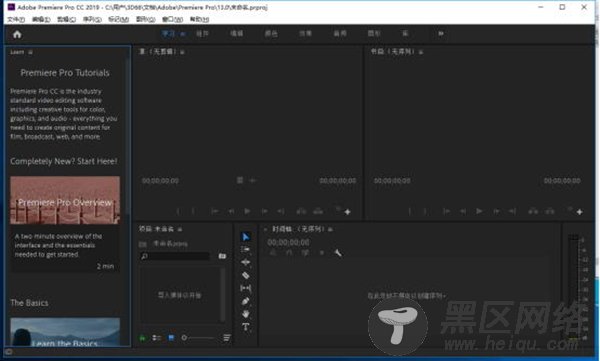The height and width of the screenshot is (361, 600).
Task: Open the 源 (Source) panel menu
Action: point(183,52)
